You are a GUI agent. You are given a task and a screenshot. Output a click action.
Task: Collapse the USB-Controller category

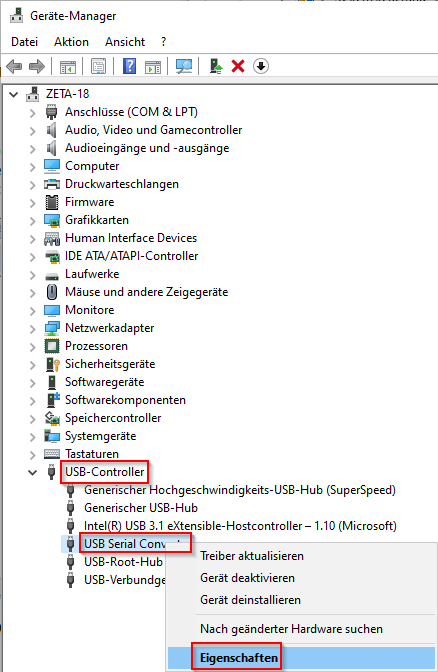click(33, 473)
